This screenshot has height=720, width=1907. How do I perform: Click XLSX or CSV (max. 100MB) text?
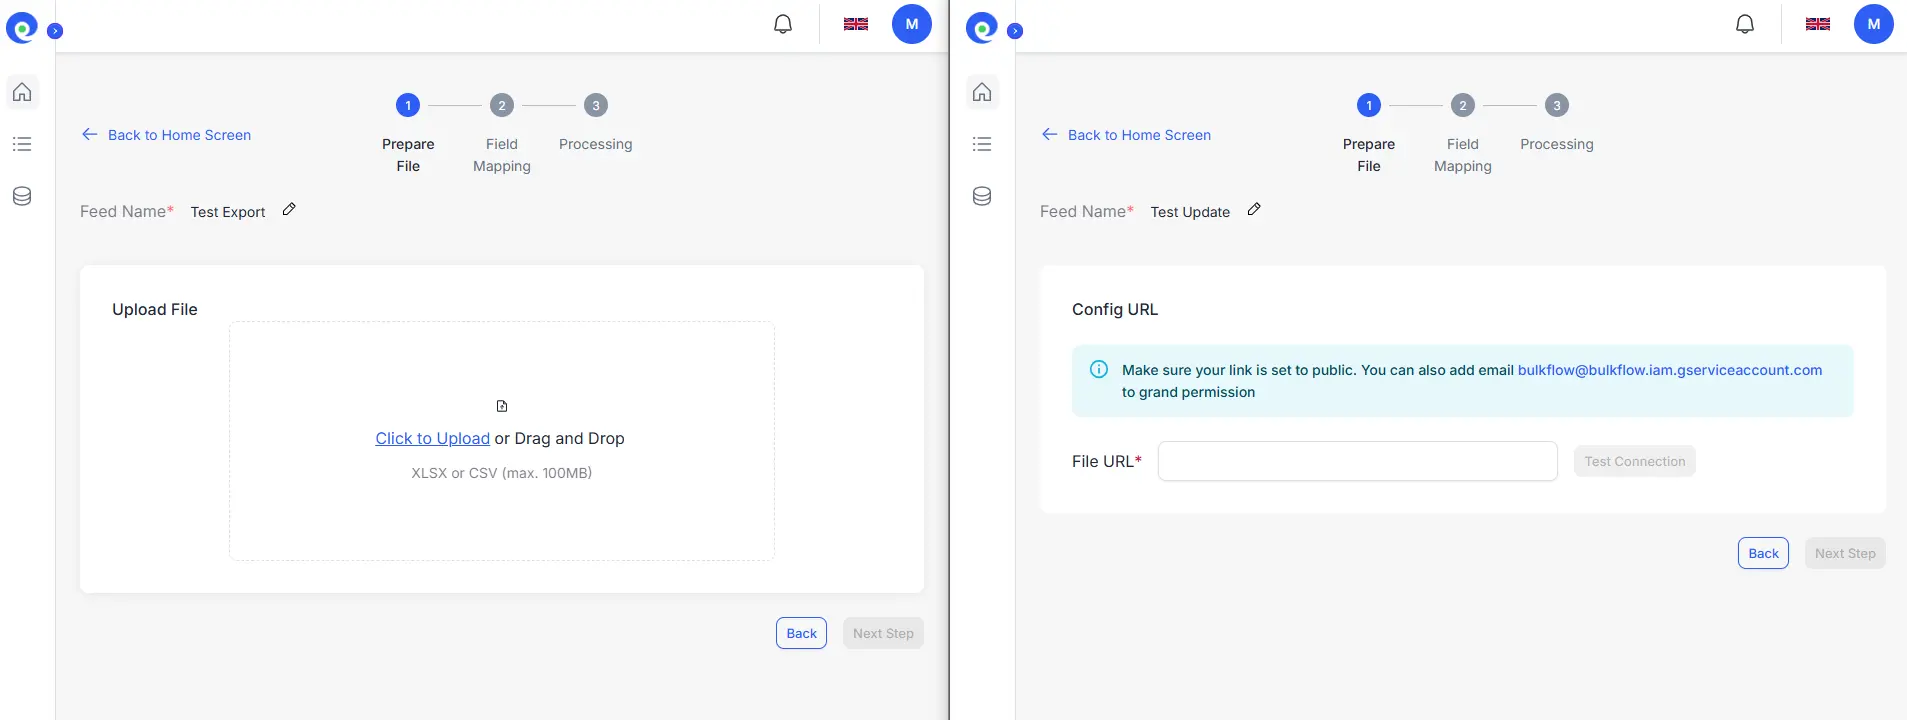(x=502, y=473)
